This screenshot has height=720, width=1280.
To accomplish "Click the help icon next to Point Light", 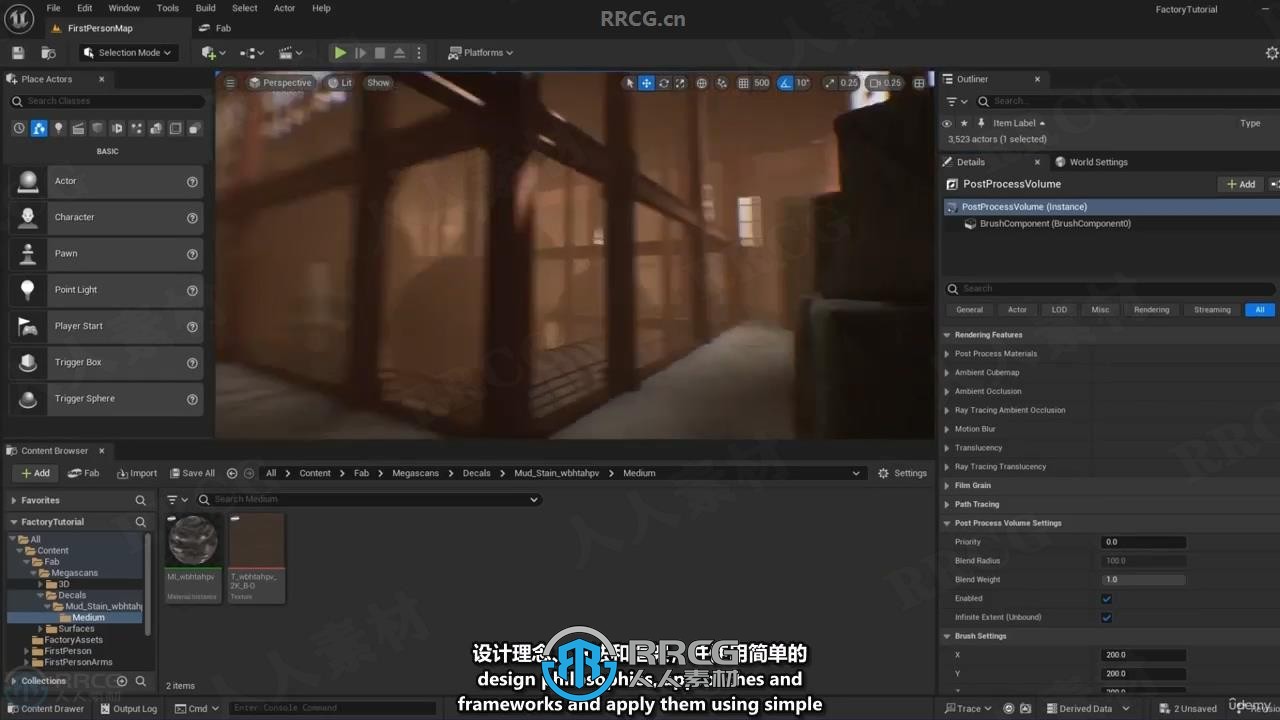I will (x=192, y=290).
